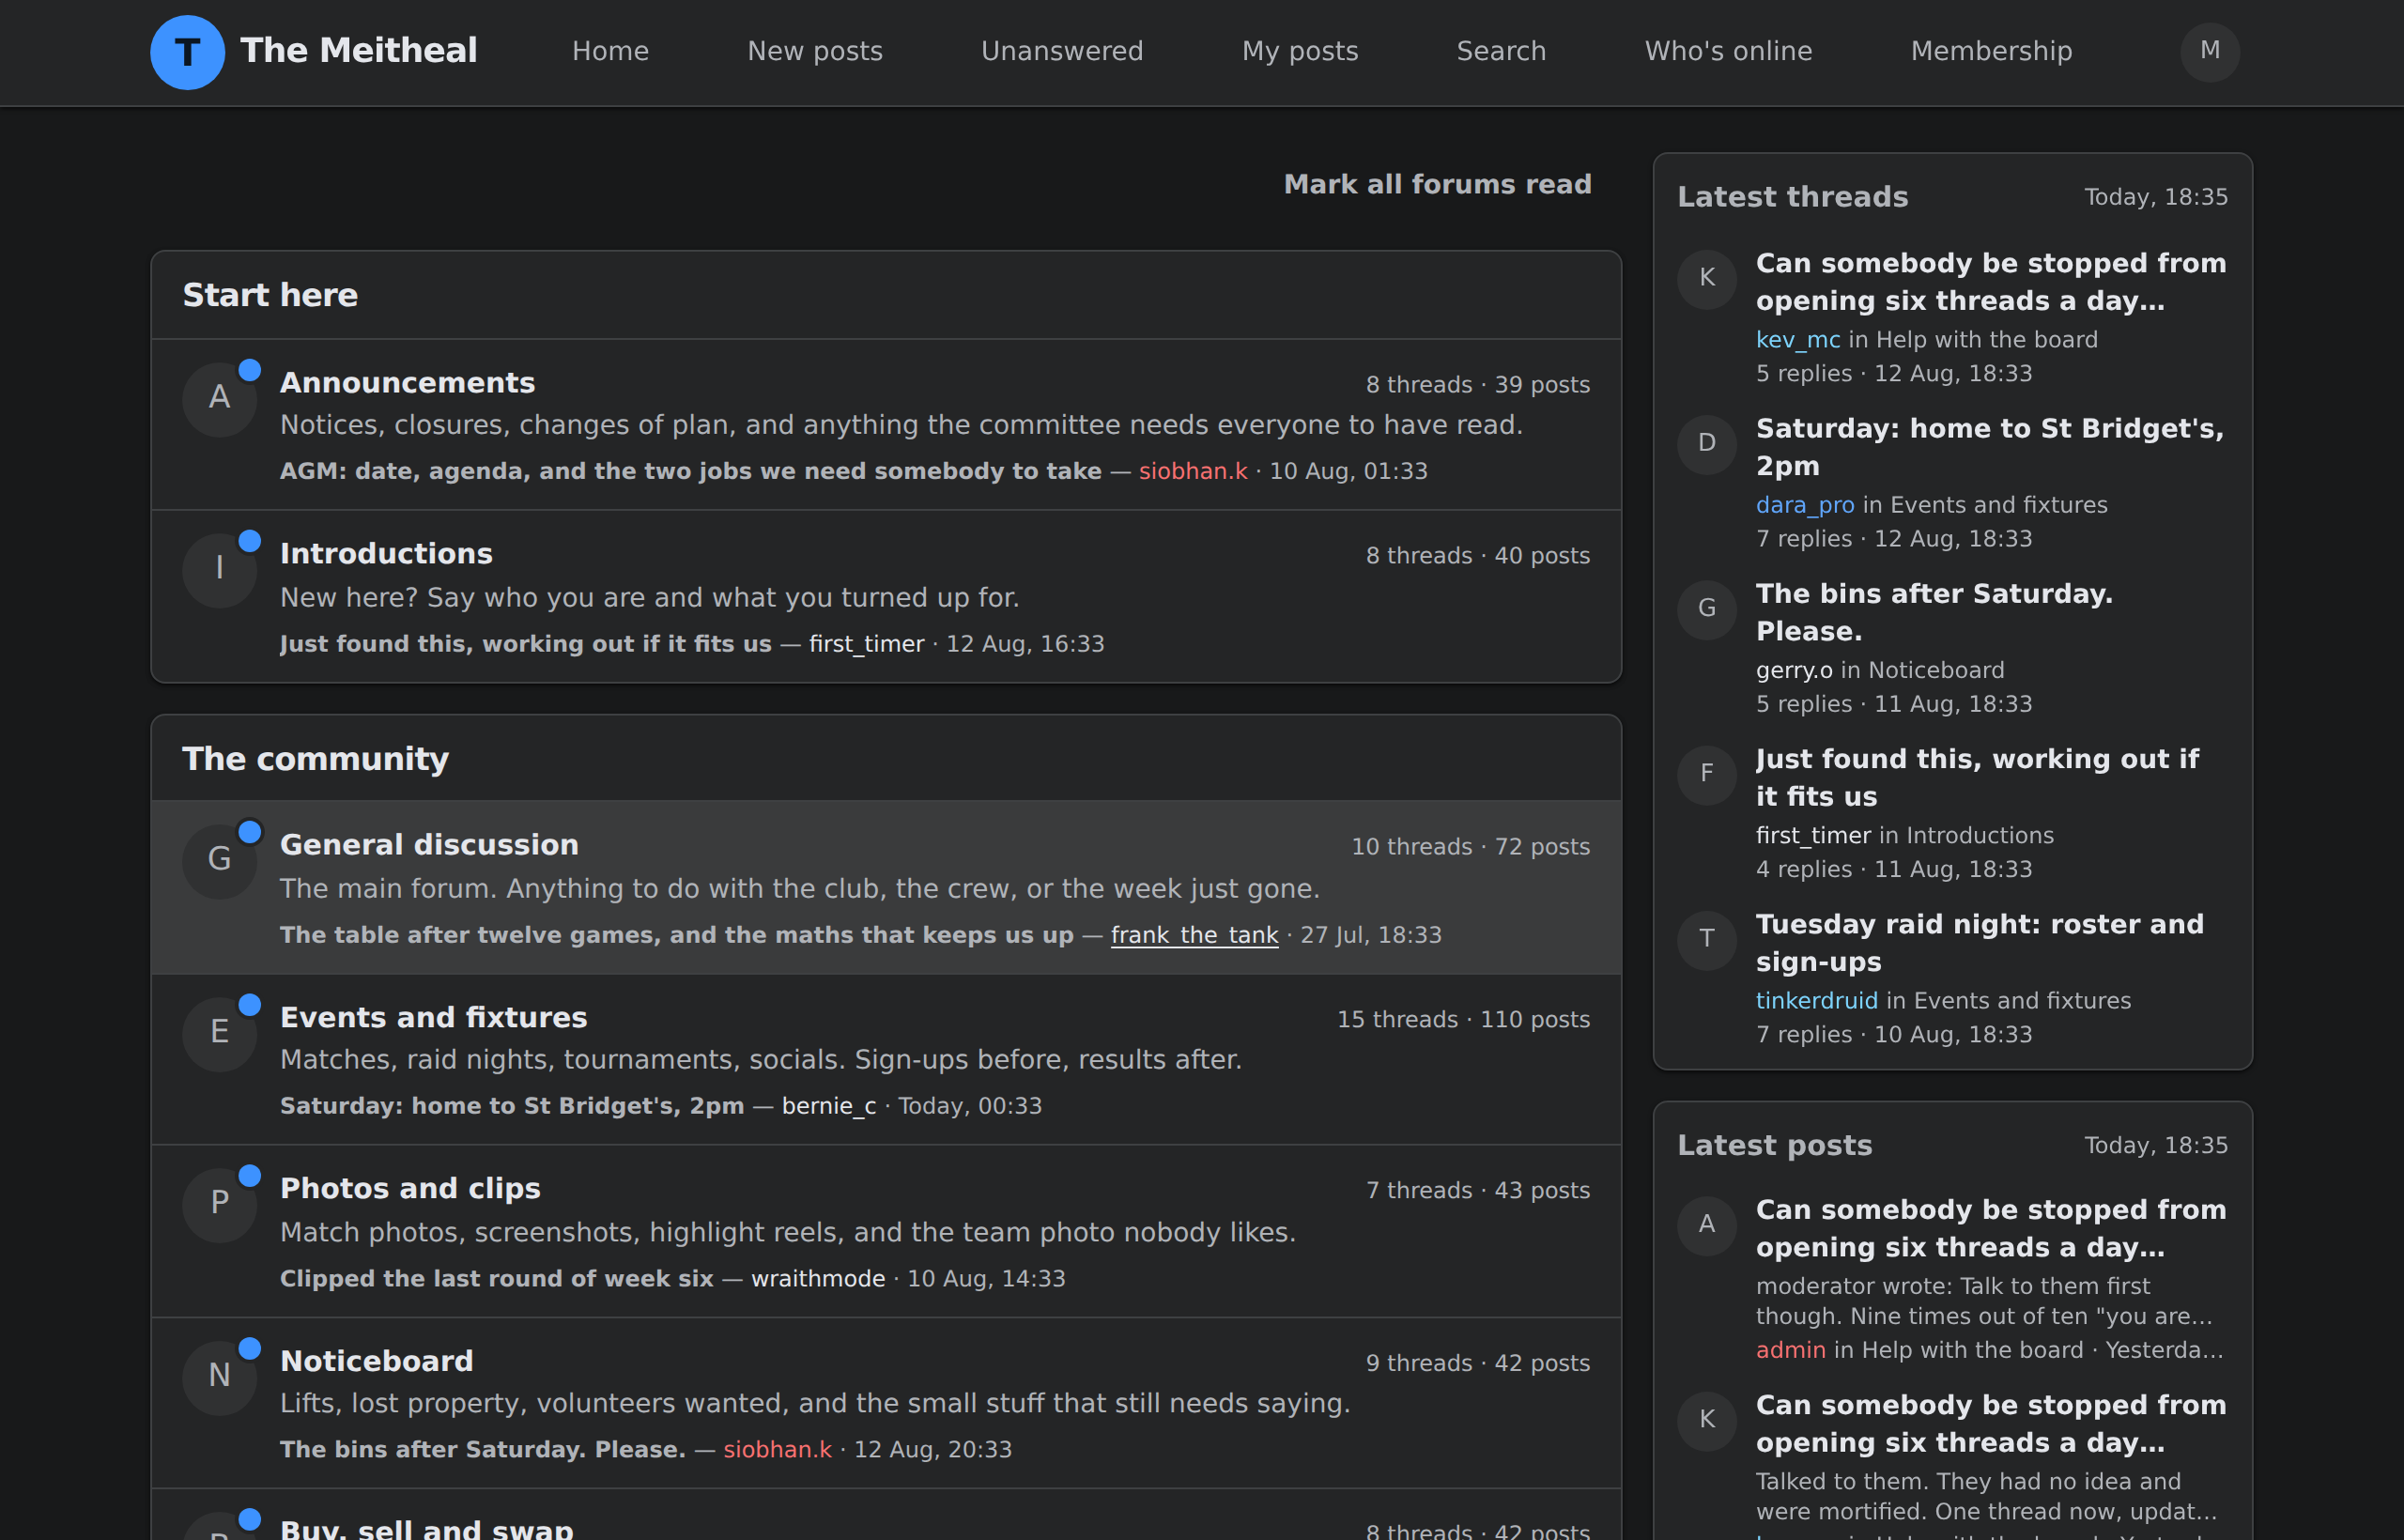Open the General discussion forum

point(429,844)
